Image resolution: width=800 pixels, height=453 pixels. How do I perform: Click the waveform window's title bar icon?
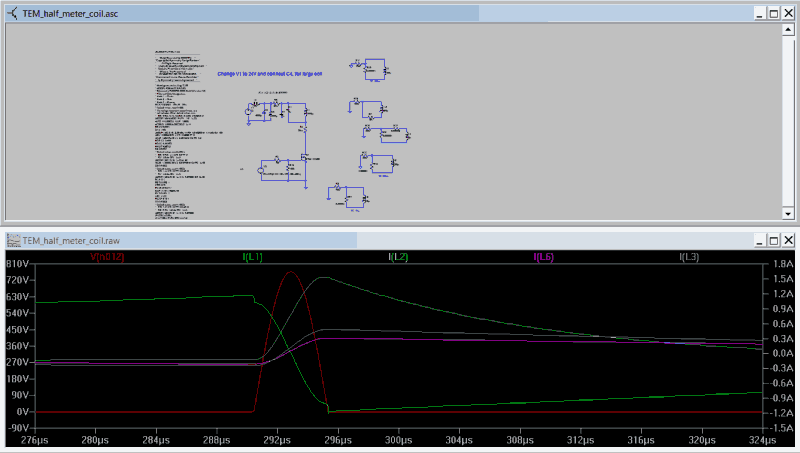12,240
